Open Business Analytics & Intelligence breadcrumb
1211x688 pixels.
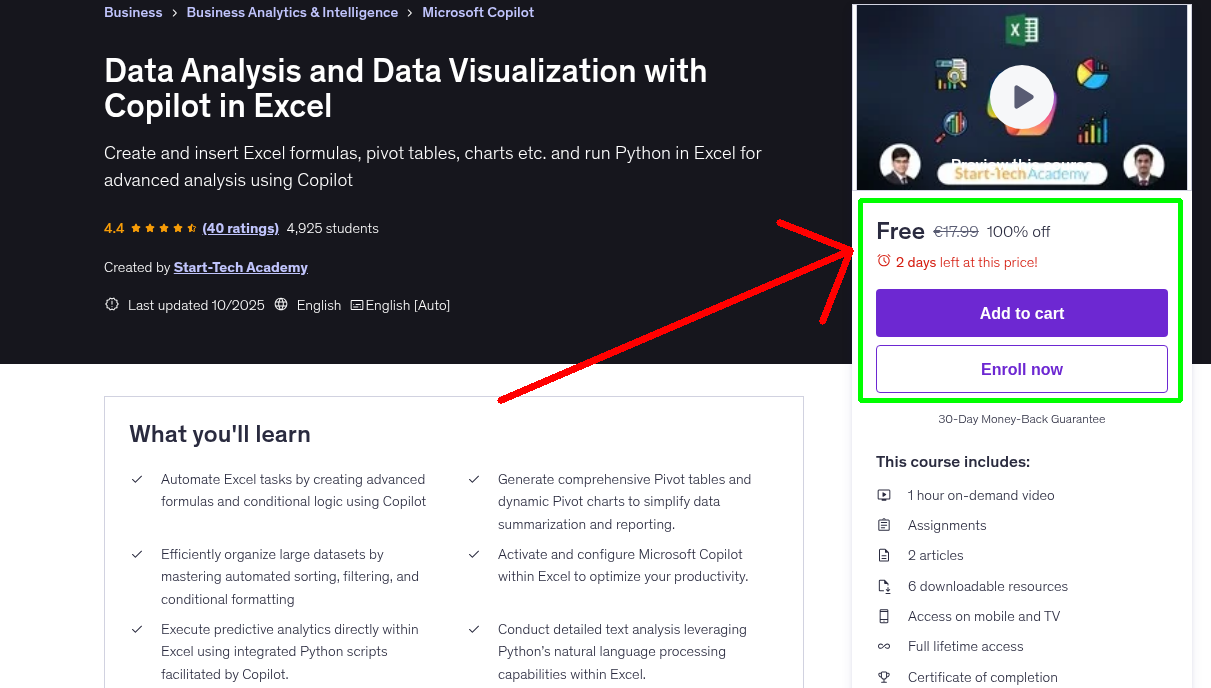coord(292,11)
